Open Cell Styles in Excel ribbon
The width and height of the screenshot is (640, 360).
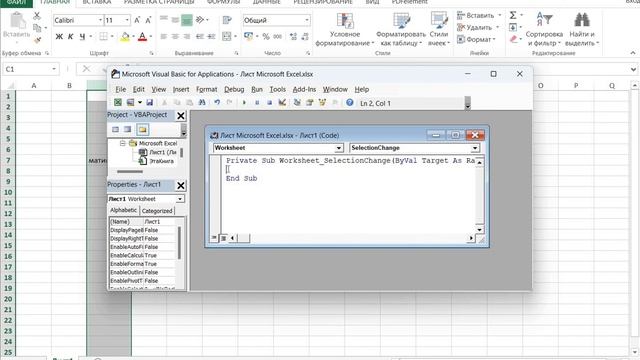[x=439, y=29]
